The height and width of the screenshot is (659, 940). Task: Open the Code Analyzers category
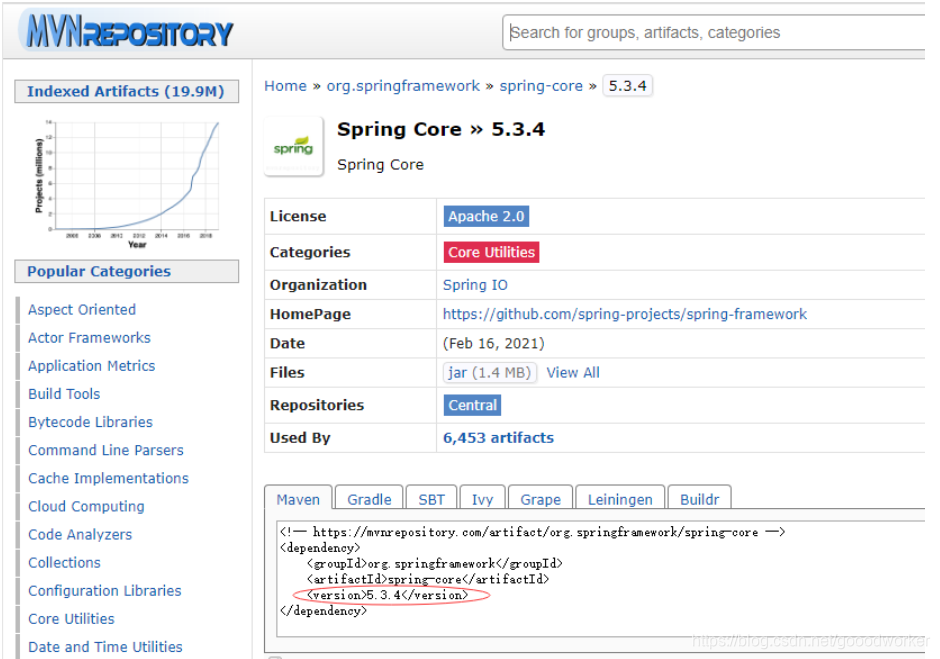tap(80, 535)
